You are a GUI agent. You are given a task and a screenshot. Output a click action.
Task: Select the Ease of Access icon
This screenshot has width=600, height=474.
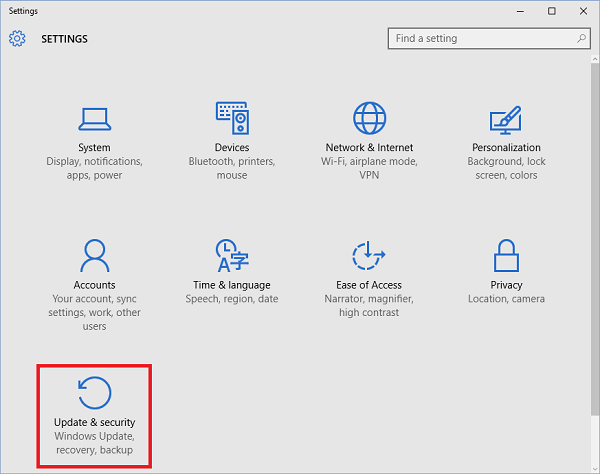click(369, 257)
